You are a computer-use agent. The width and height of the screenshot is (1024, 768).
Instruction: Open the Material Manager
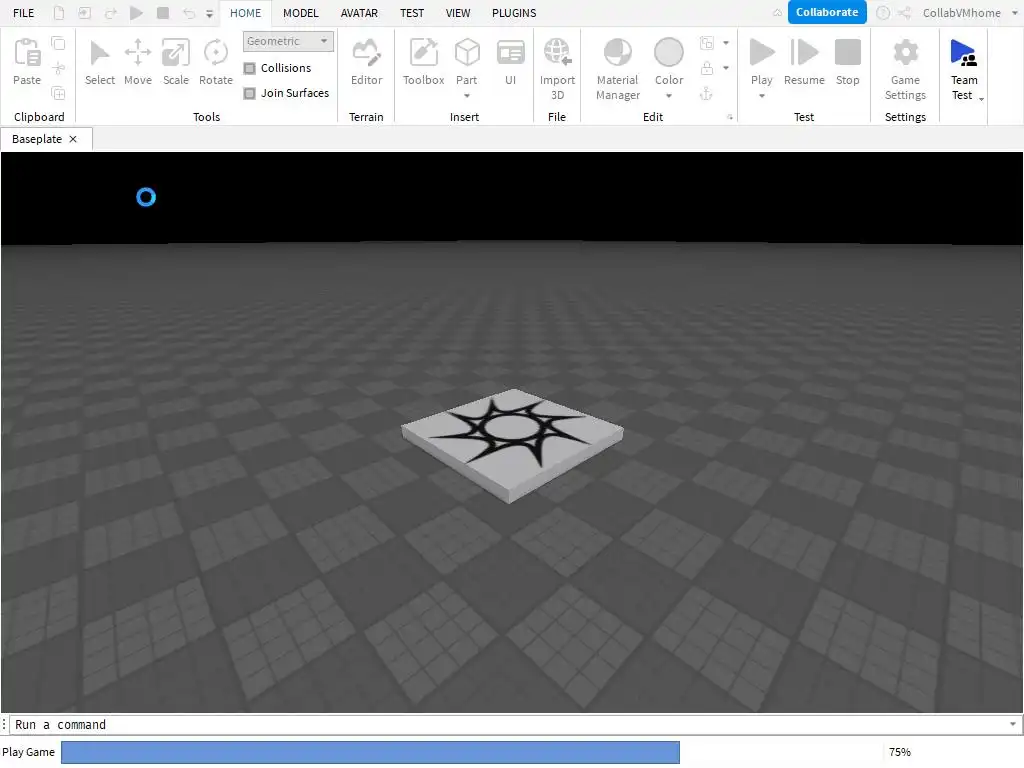click(x=617, y=68)
